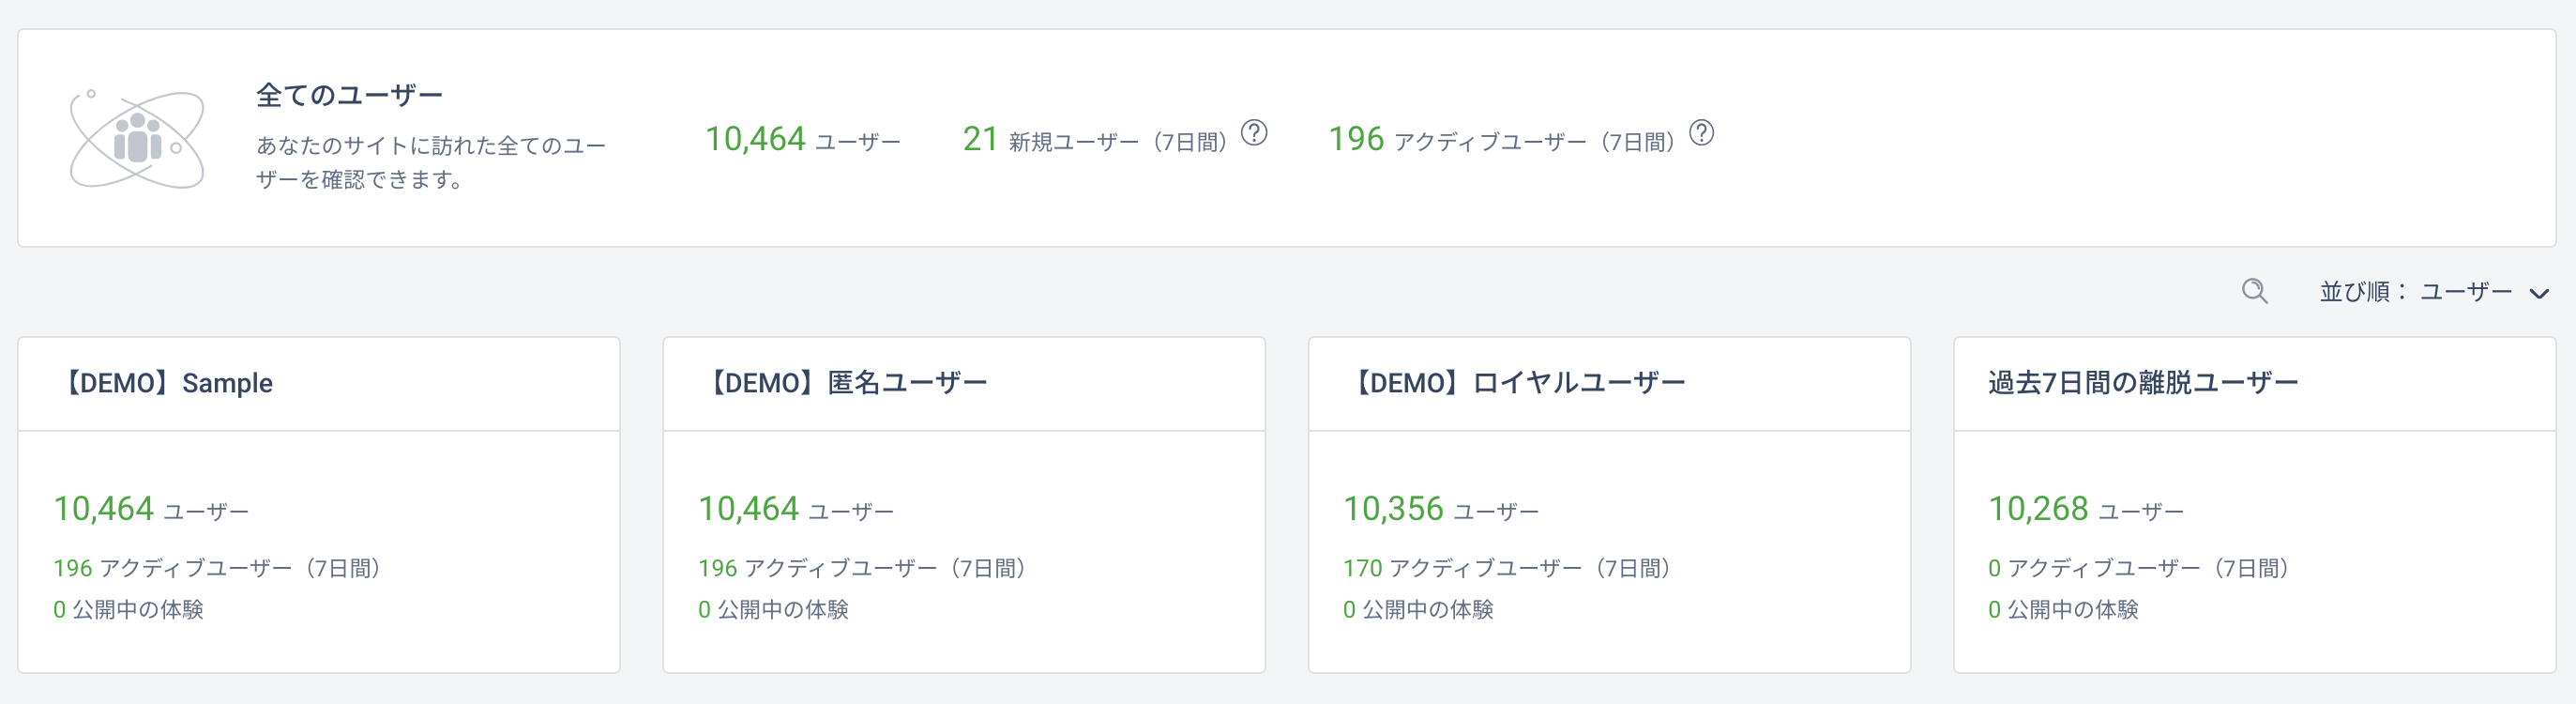The image size is (2576, 704).
Task: Click 10,356 ユーザー in ロイヤルユーザー card
Action: [x=1440, y=509]
